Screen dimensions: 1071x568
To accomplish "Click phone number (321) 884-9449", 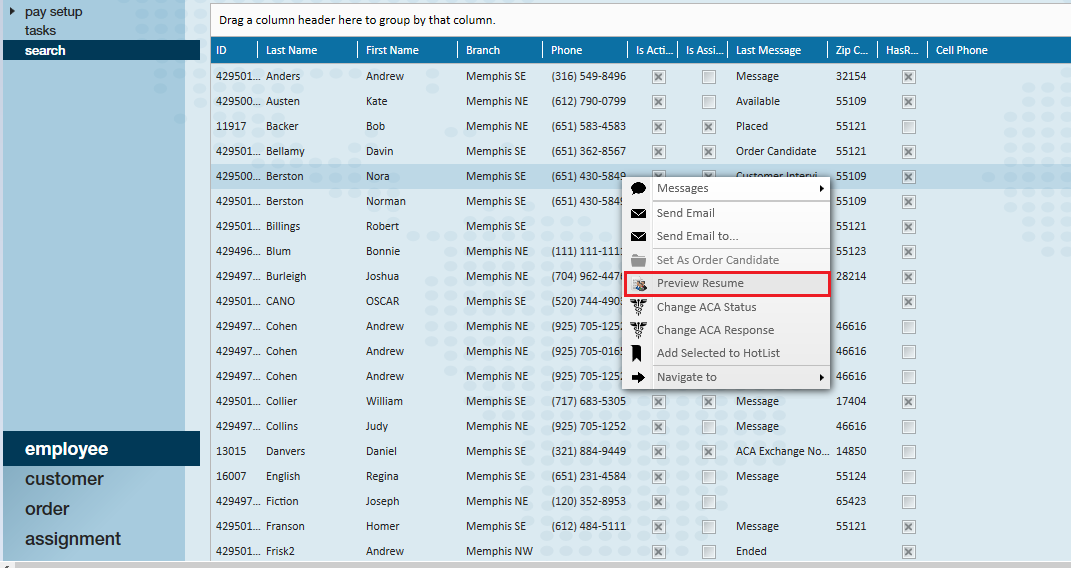I will click(589, 451).
